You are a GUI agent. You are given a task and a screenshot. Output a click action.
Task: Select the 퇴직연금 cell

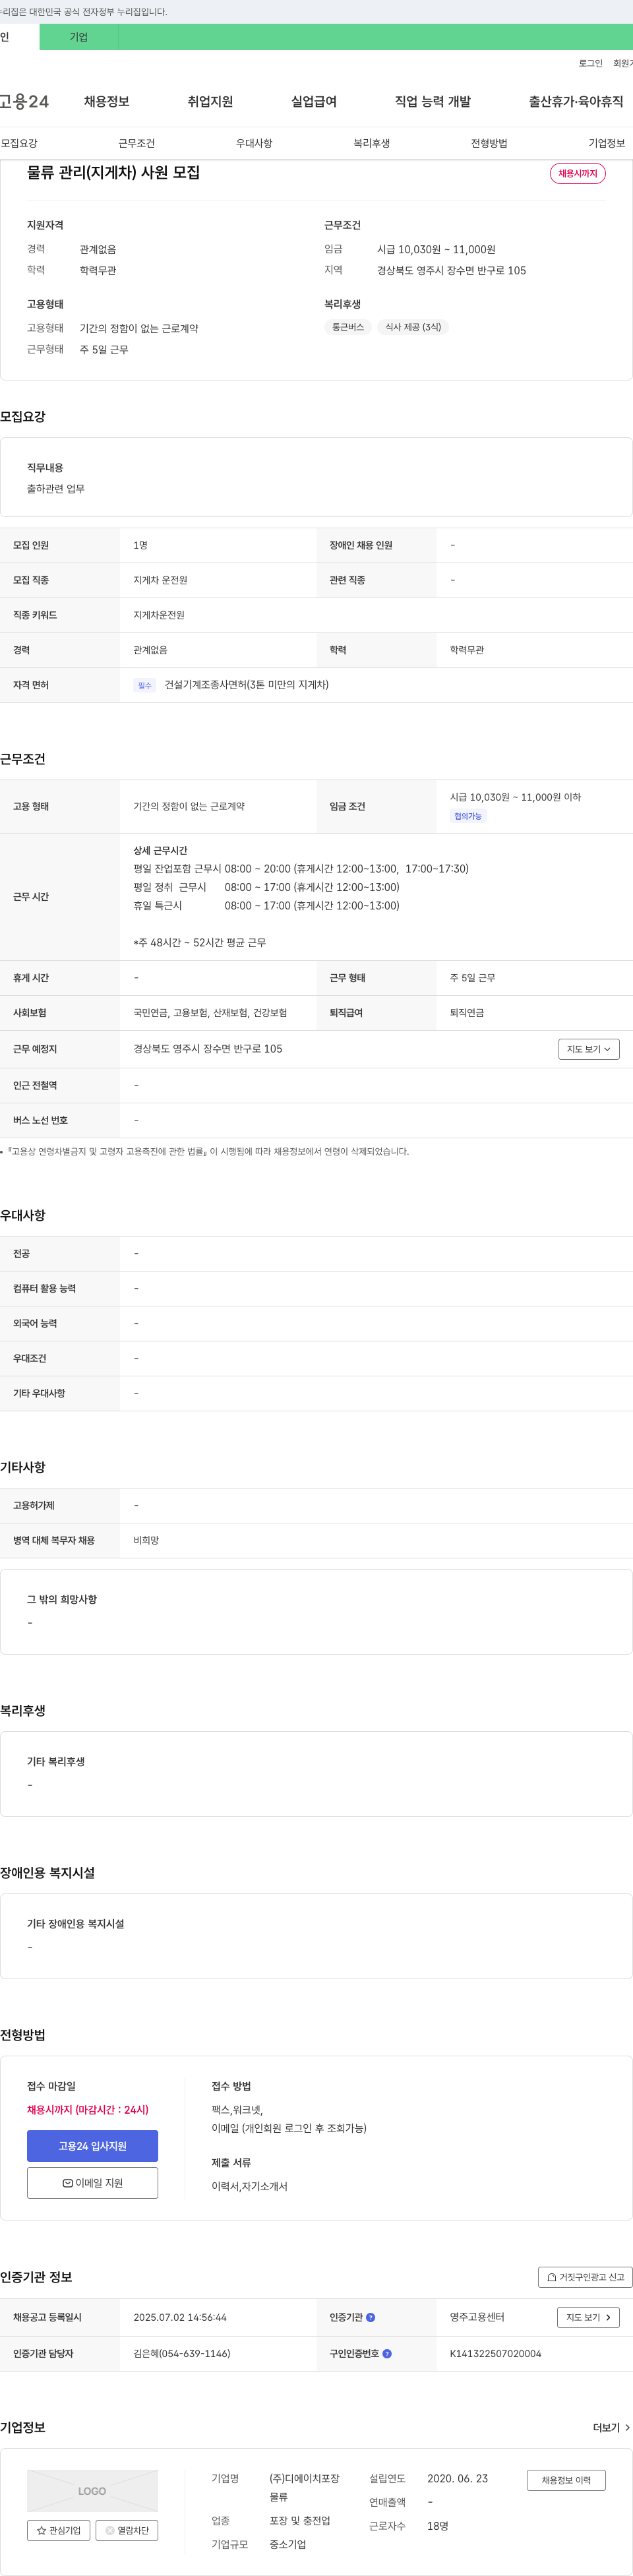point(467,1013)
